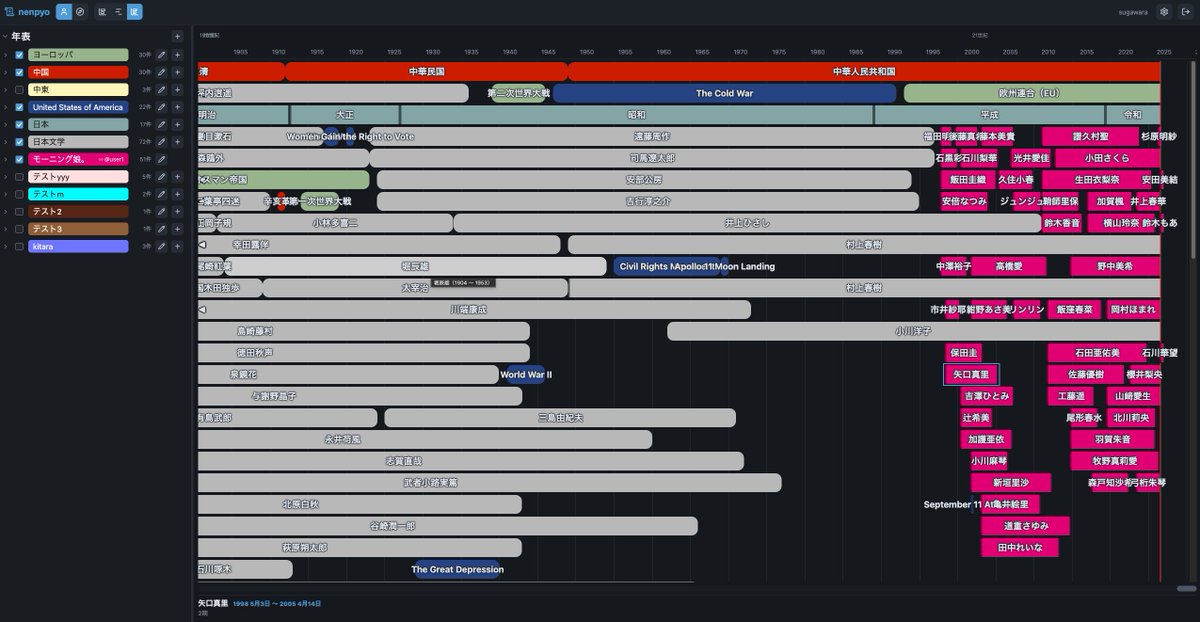Add a new timeline with 年表 plus button

point(177,36)
